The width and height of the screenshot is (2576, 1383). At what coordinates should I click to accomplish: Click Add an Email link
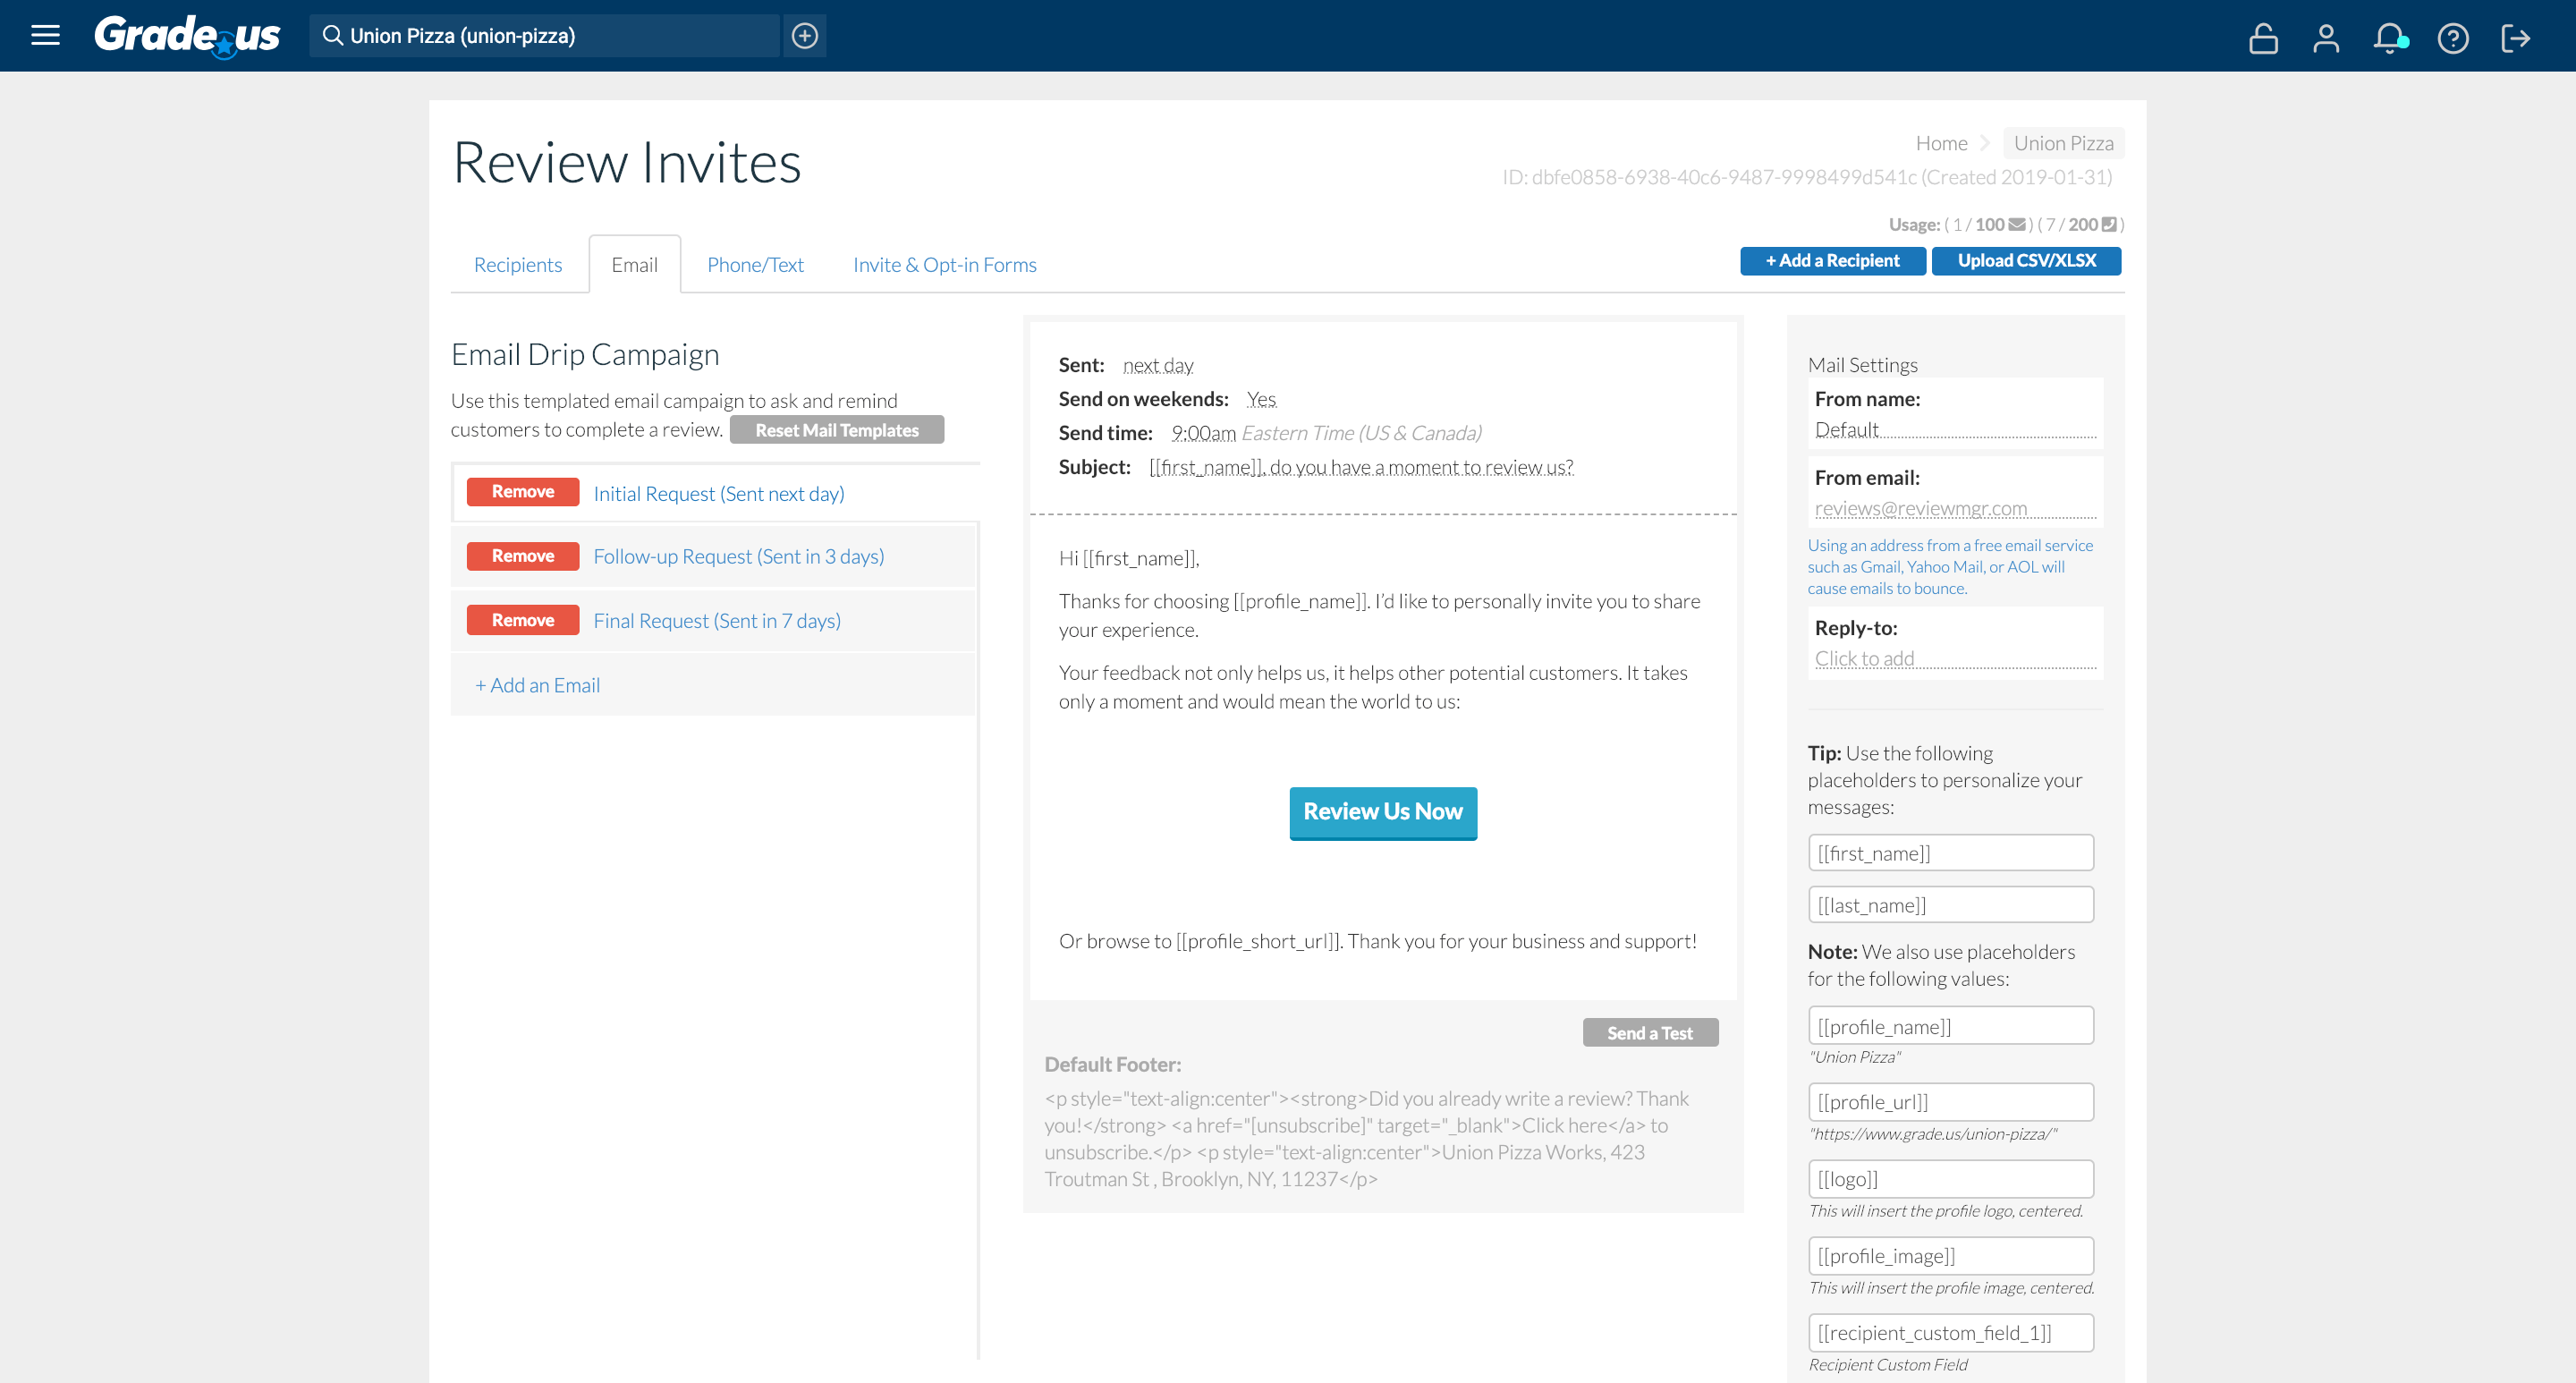(537, 683)
